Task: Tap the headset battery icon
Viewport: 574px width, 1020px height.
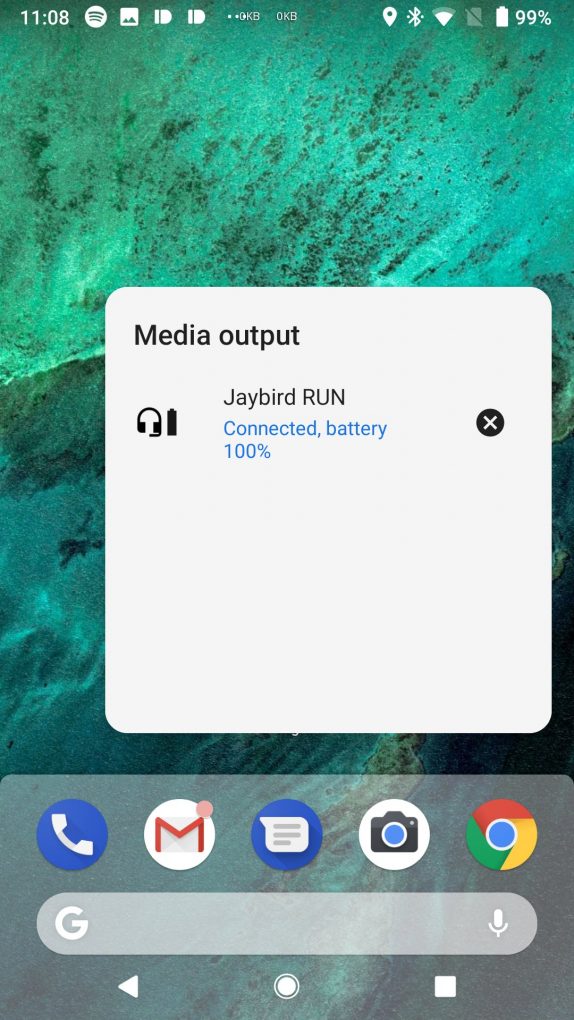Action: [157, 422]
